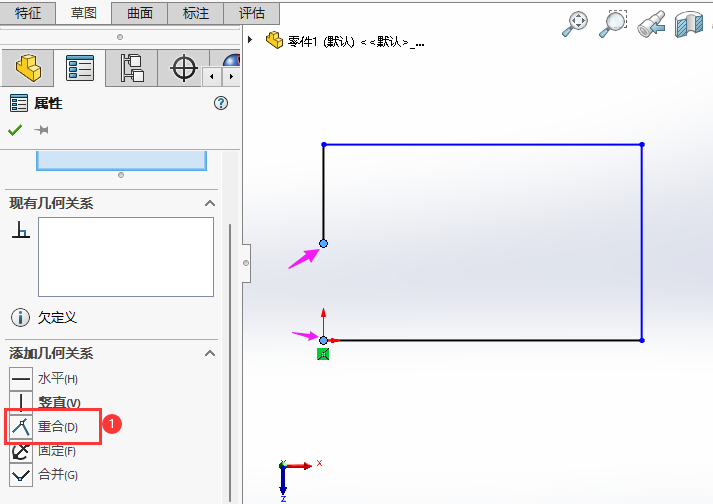Collapse the 添加几何关系 section

210,353
